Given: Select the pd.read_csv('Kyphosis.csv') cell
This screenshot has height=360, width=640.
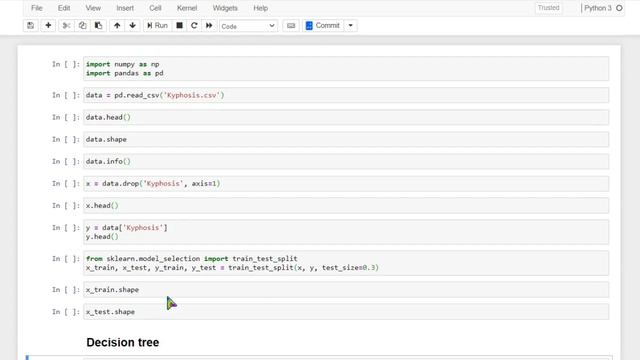Looking at the screenshot, I should coord(346,95).
